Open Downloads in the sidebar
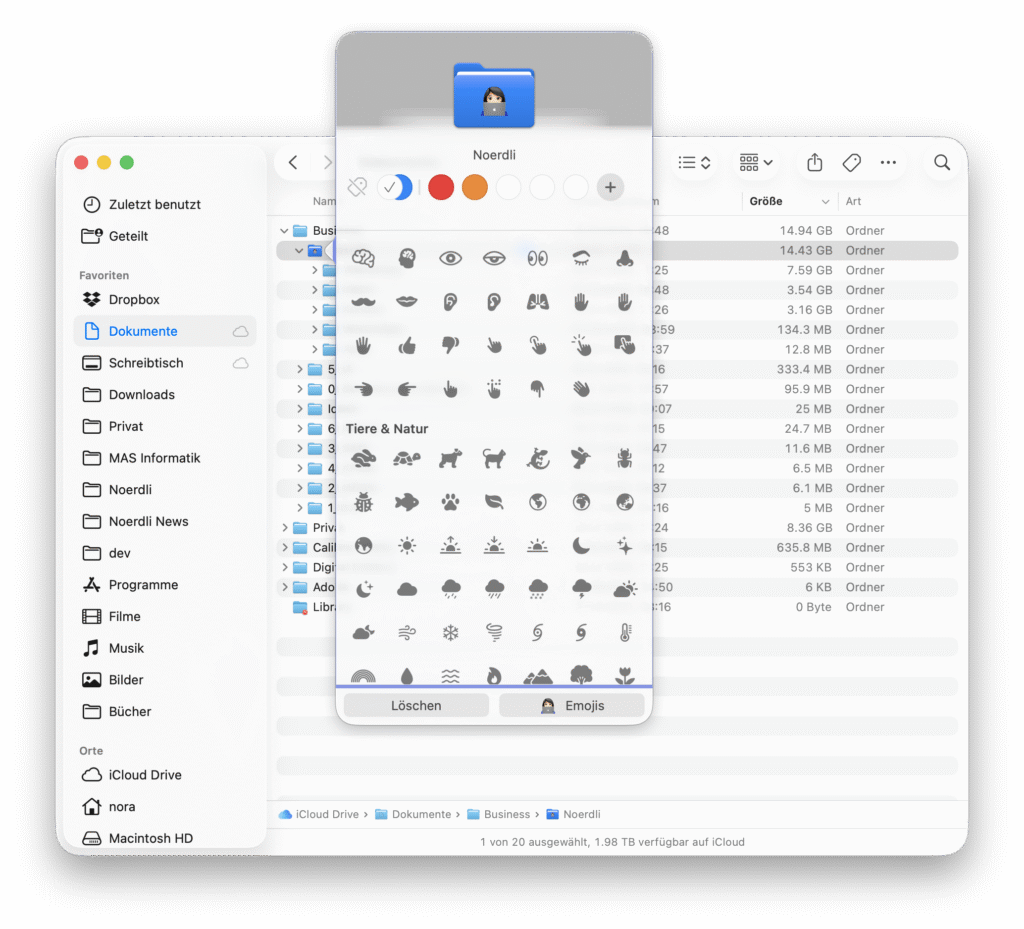This screenshot has height=929, width=1024. tap(142, 394)
